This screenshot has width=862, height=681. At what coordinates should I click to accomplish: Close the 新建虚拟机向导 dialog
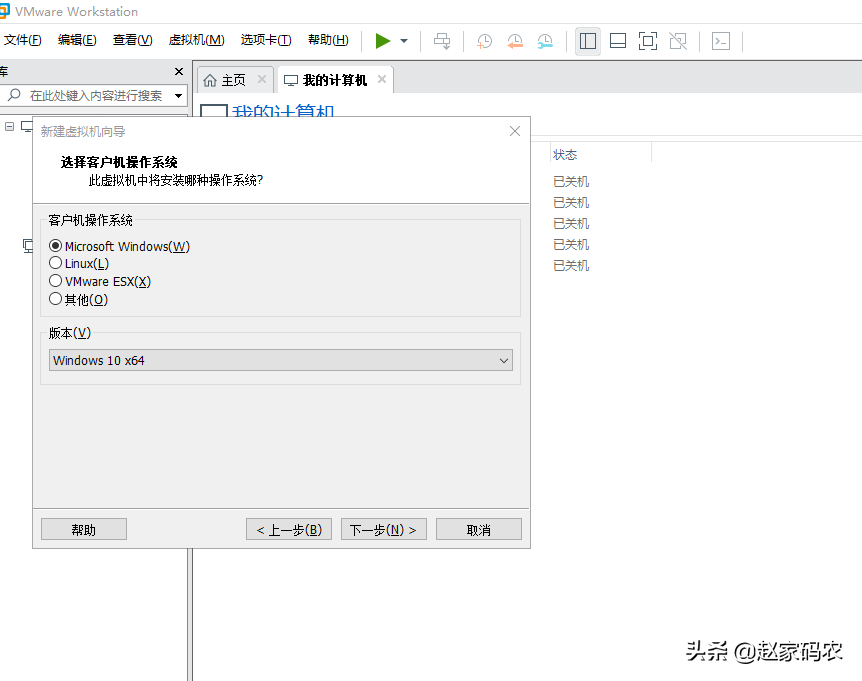(515, 131)
